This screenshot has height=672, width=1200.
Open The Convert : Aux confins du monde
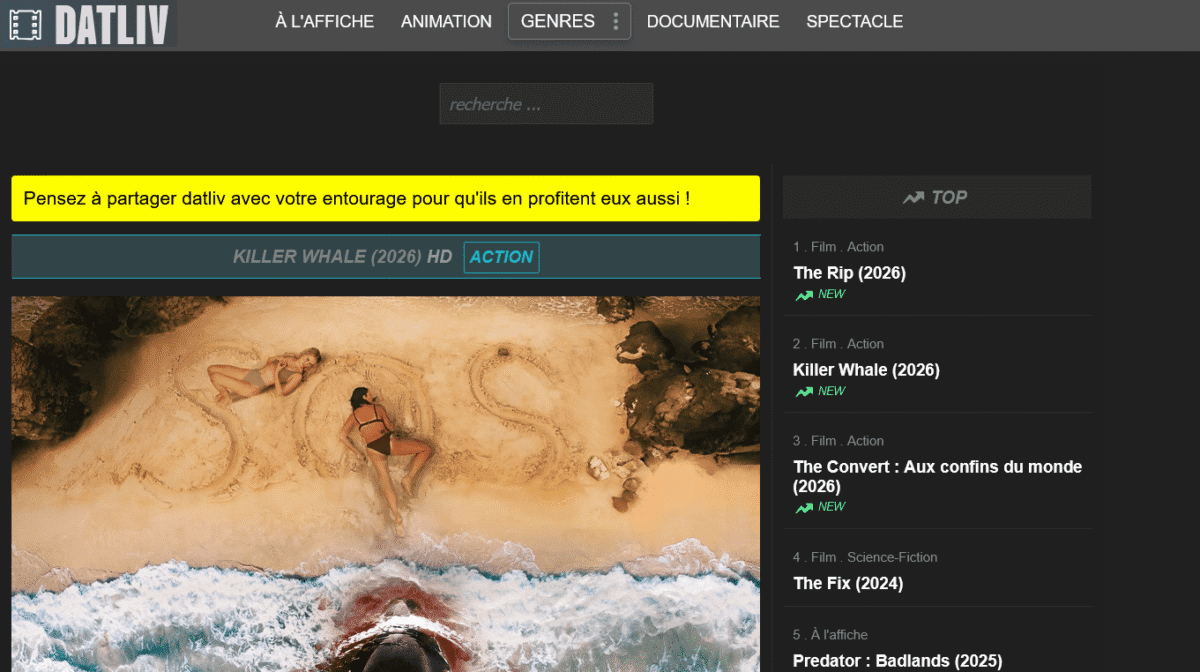pos(937,476)
